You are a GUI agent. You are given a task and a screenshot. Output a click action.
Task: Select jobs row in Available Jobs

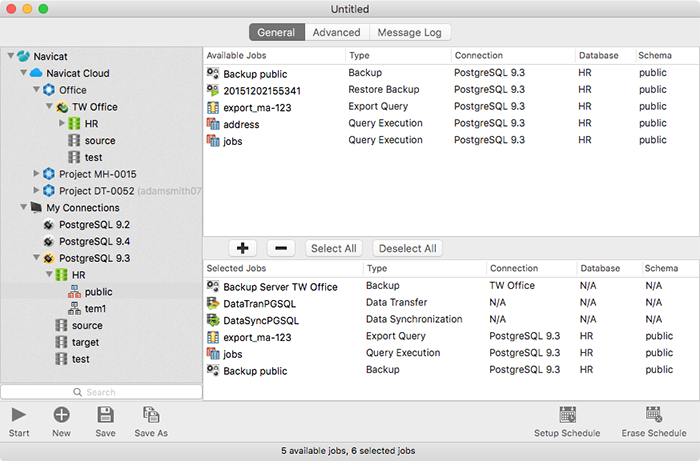(451, 141)
